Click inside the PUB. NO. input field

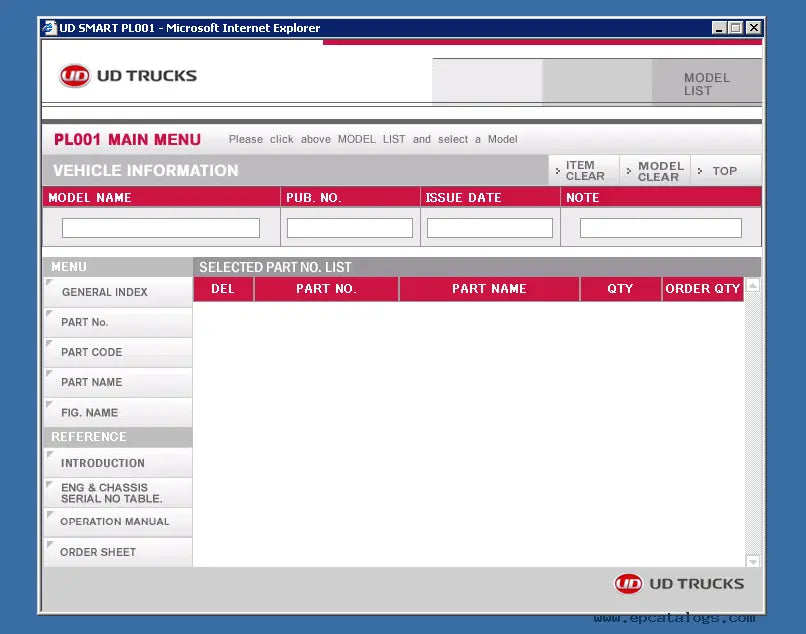coord(349,227)
